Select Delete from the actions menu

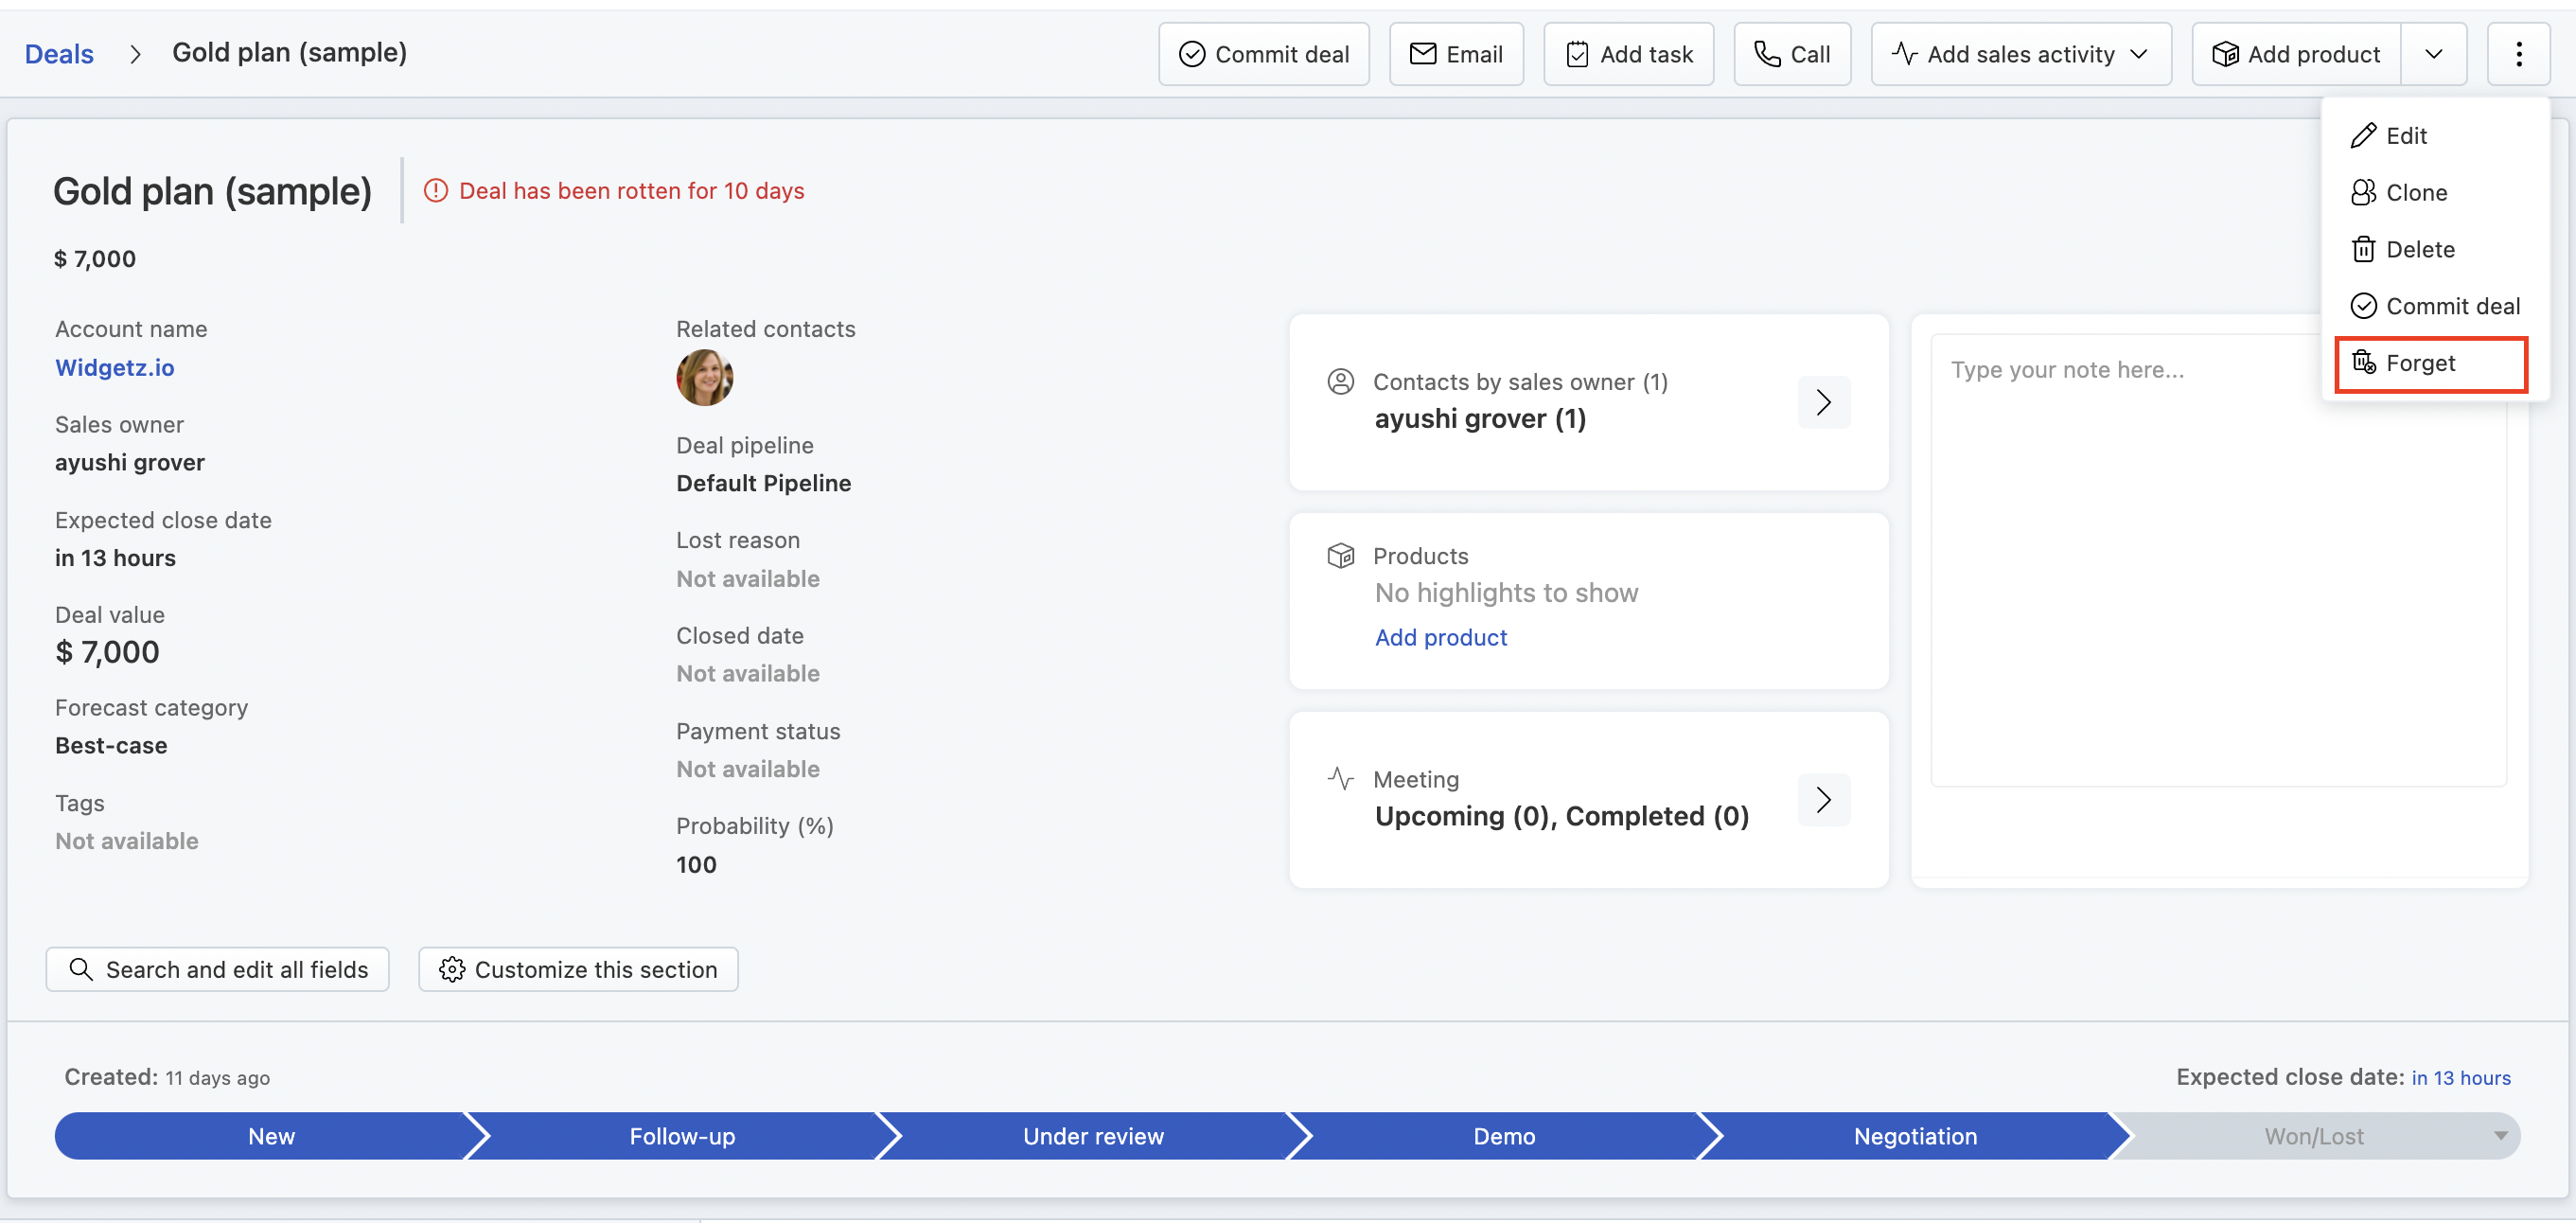click(2420, 249)
